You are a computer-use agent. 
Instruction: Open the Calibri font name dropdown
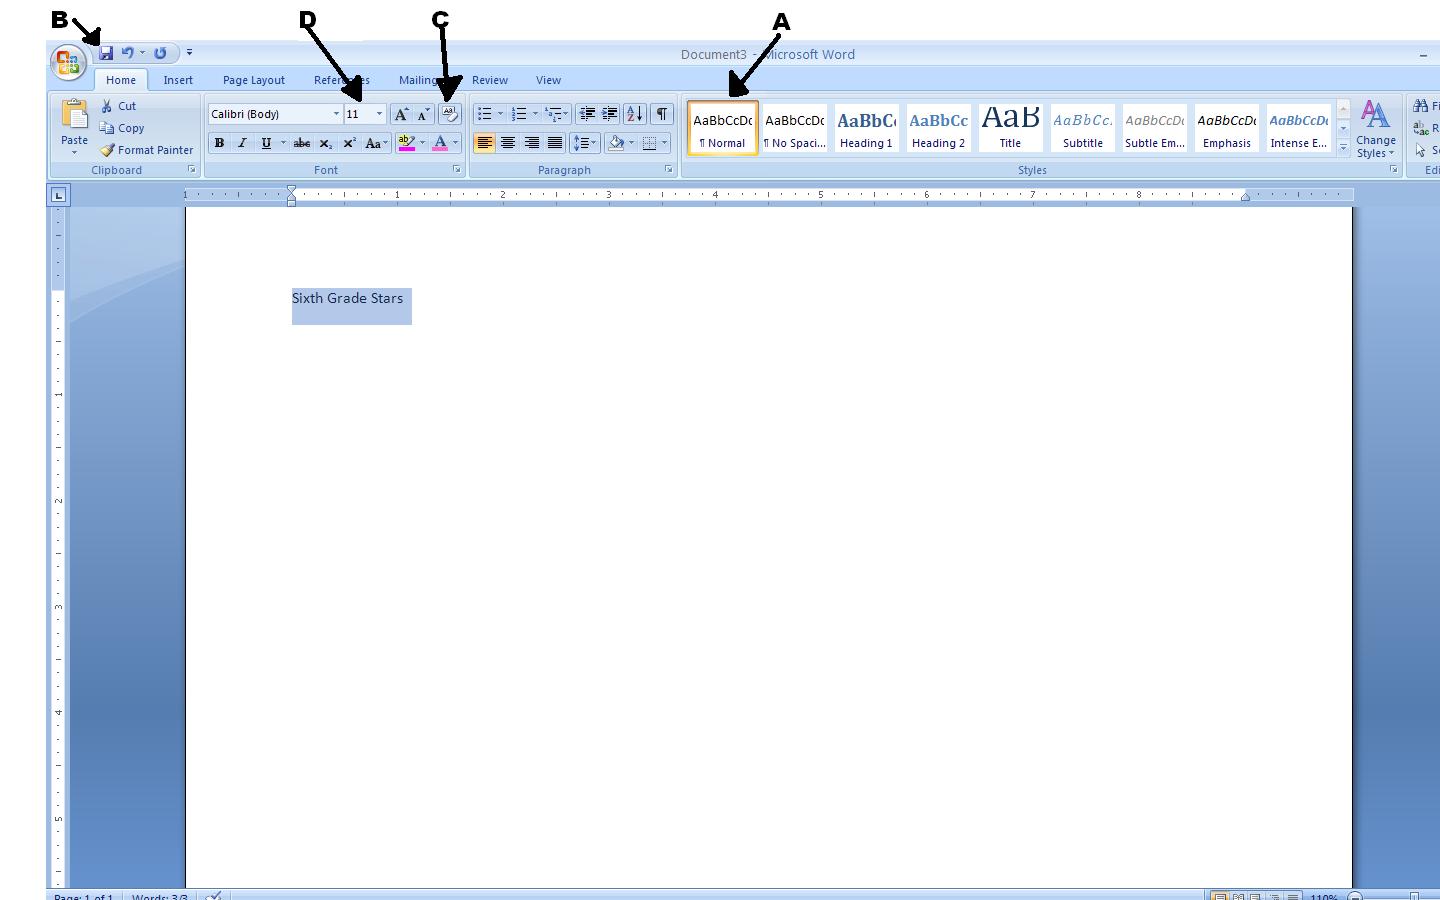click(x=336, y=114)
